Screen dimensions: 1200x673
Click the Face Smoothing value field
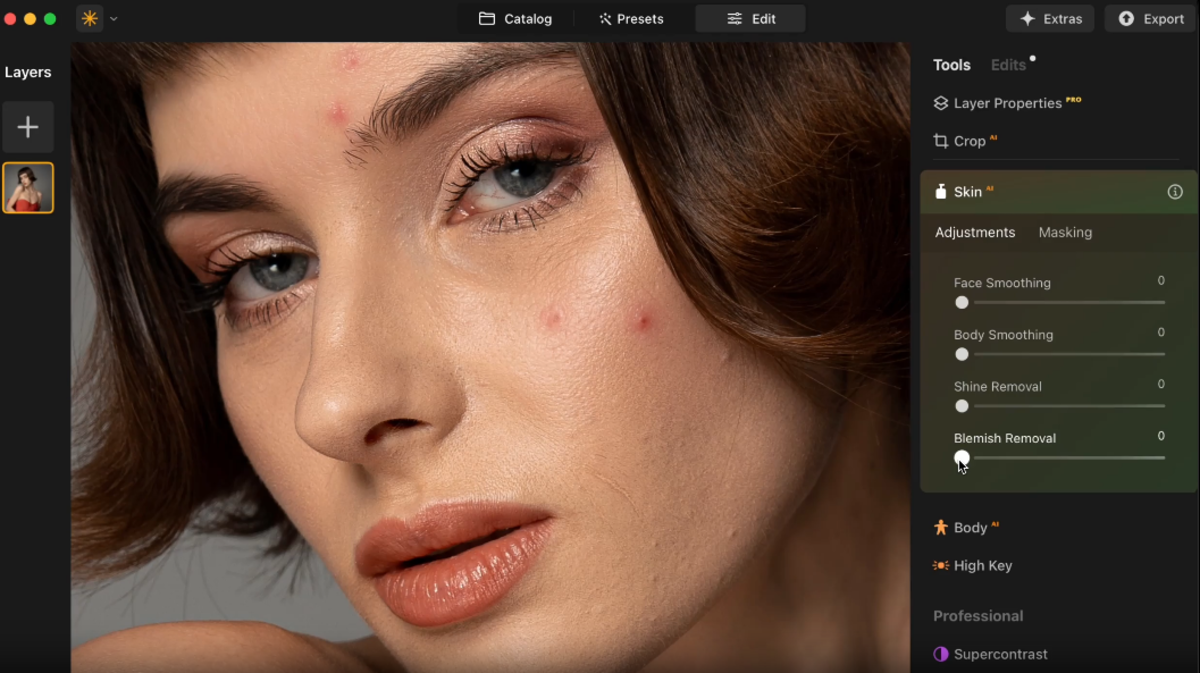(1161, 281)
